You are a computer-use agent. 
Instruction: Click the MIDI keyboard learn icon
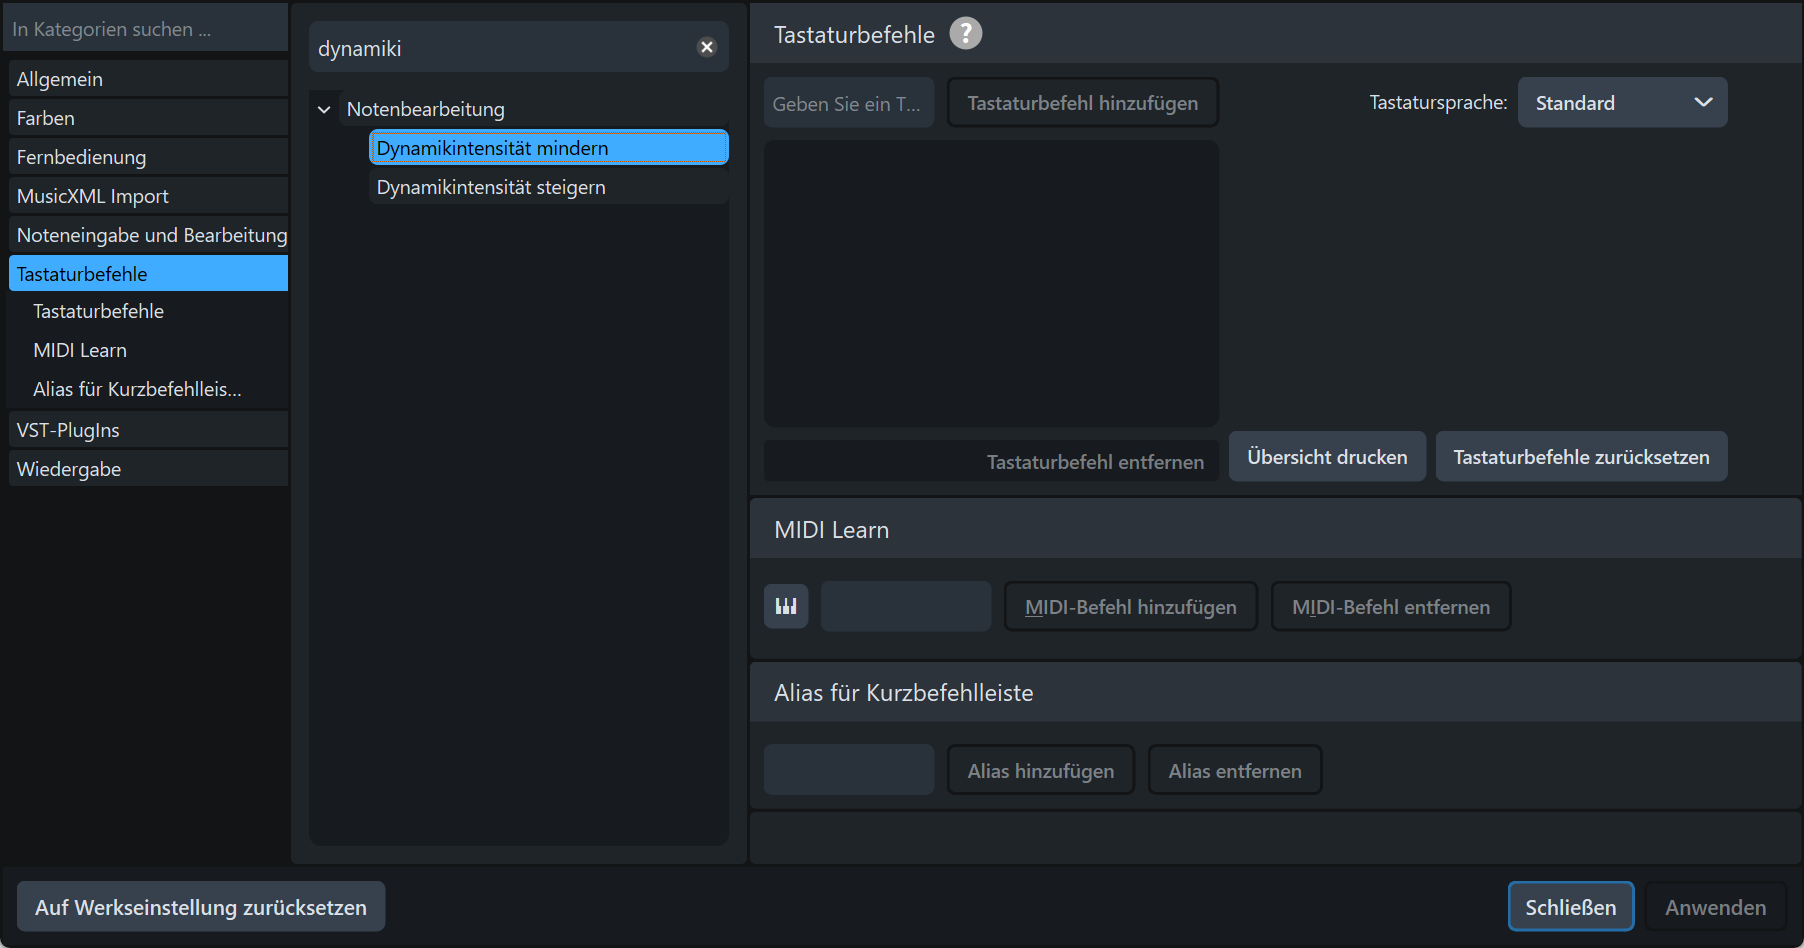[x=786, y=607]
